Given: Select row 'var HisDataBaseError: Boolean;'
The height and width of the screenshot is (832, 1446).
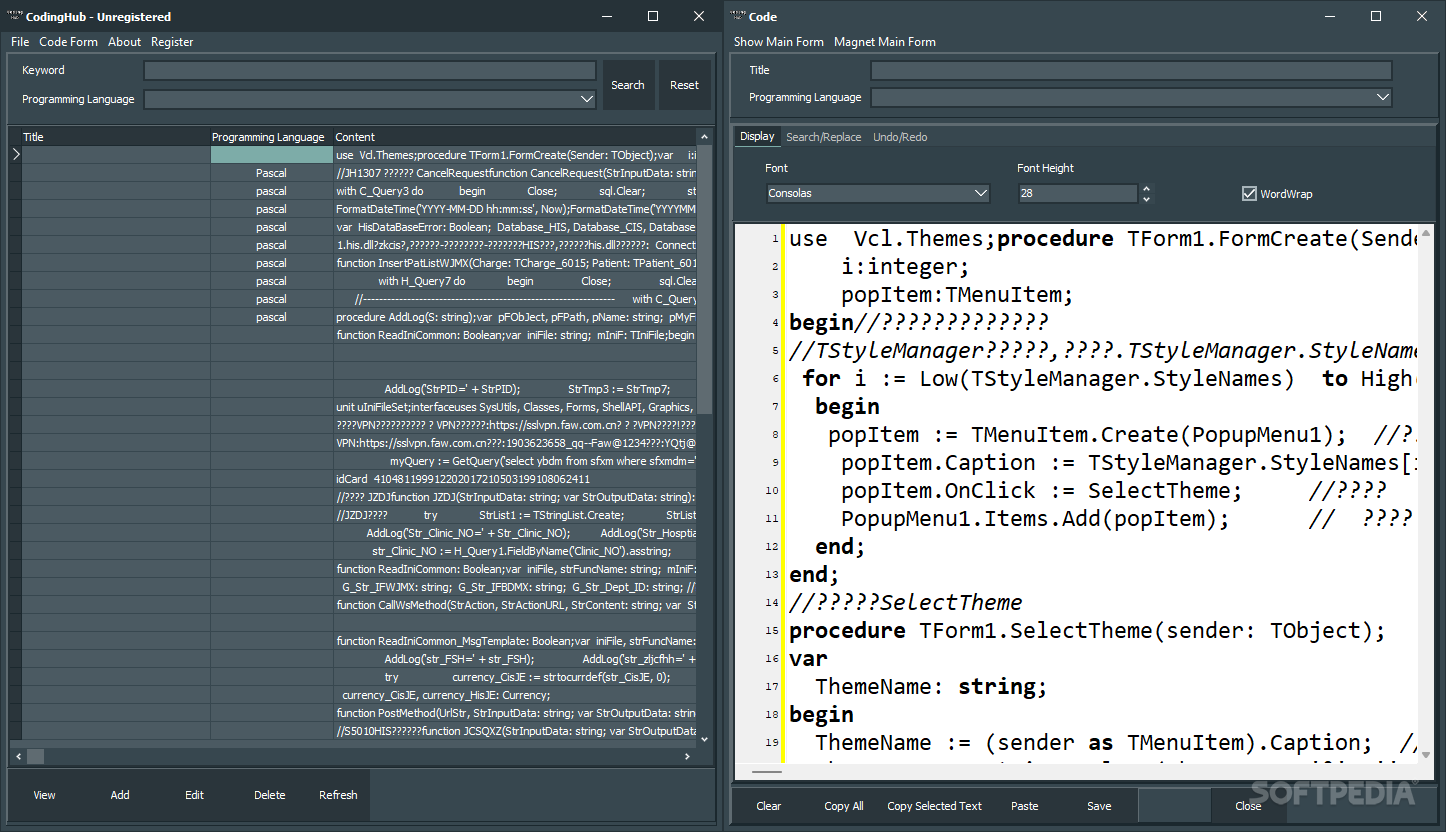Looking at the screenshot, I should click(515, 227).
